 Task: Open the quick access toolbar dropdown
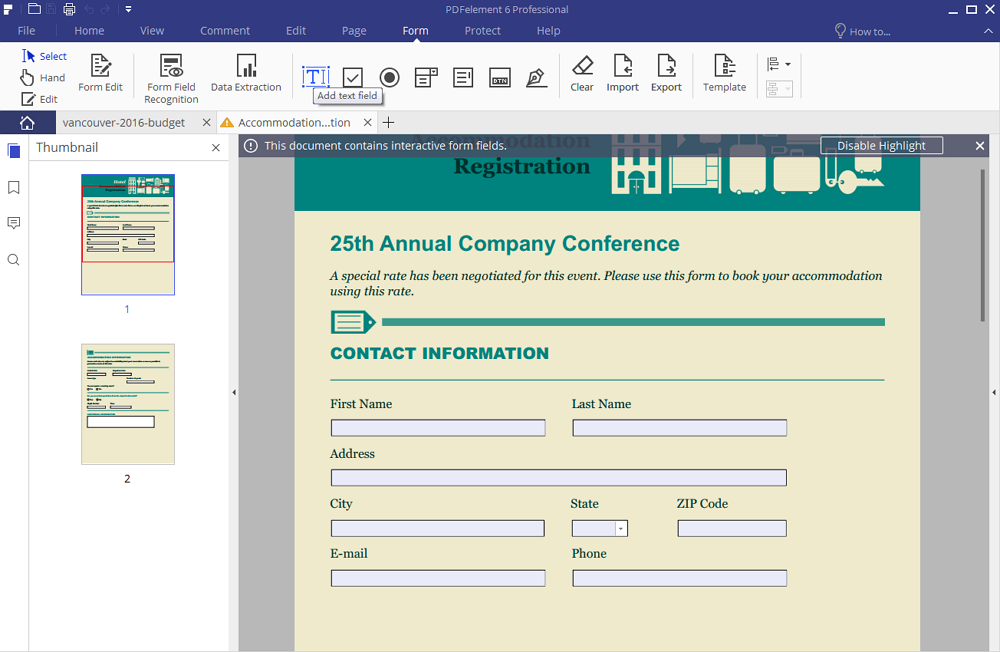pos(128,10)
